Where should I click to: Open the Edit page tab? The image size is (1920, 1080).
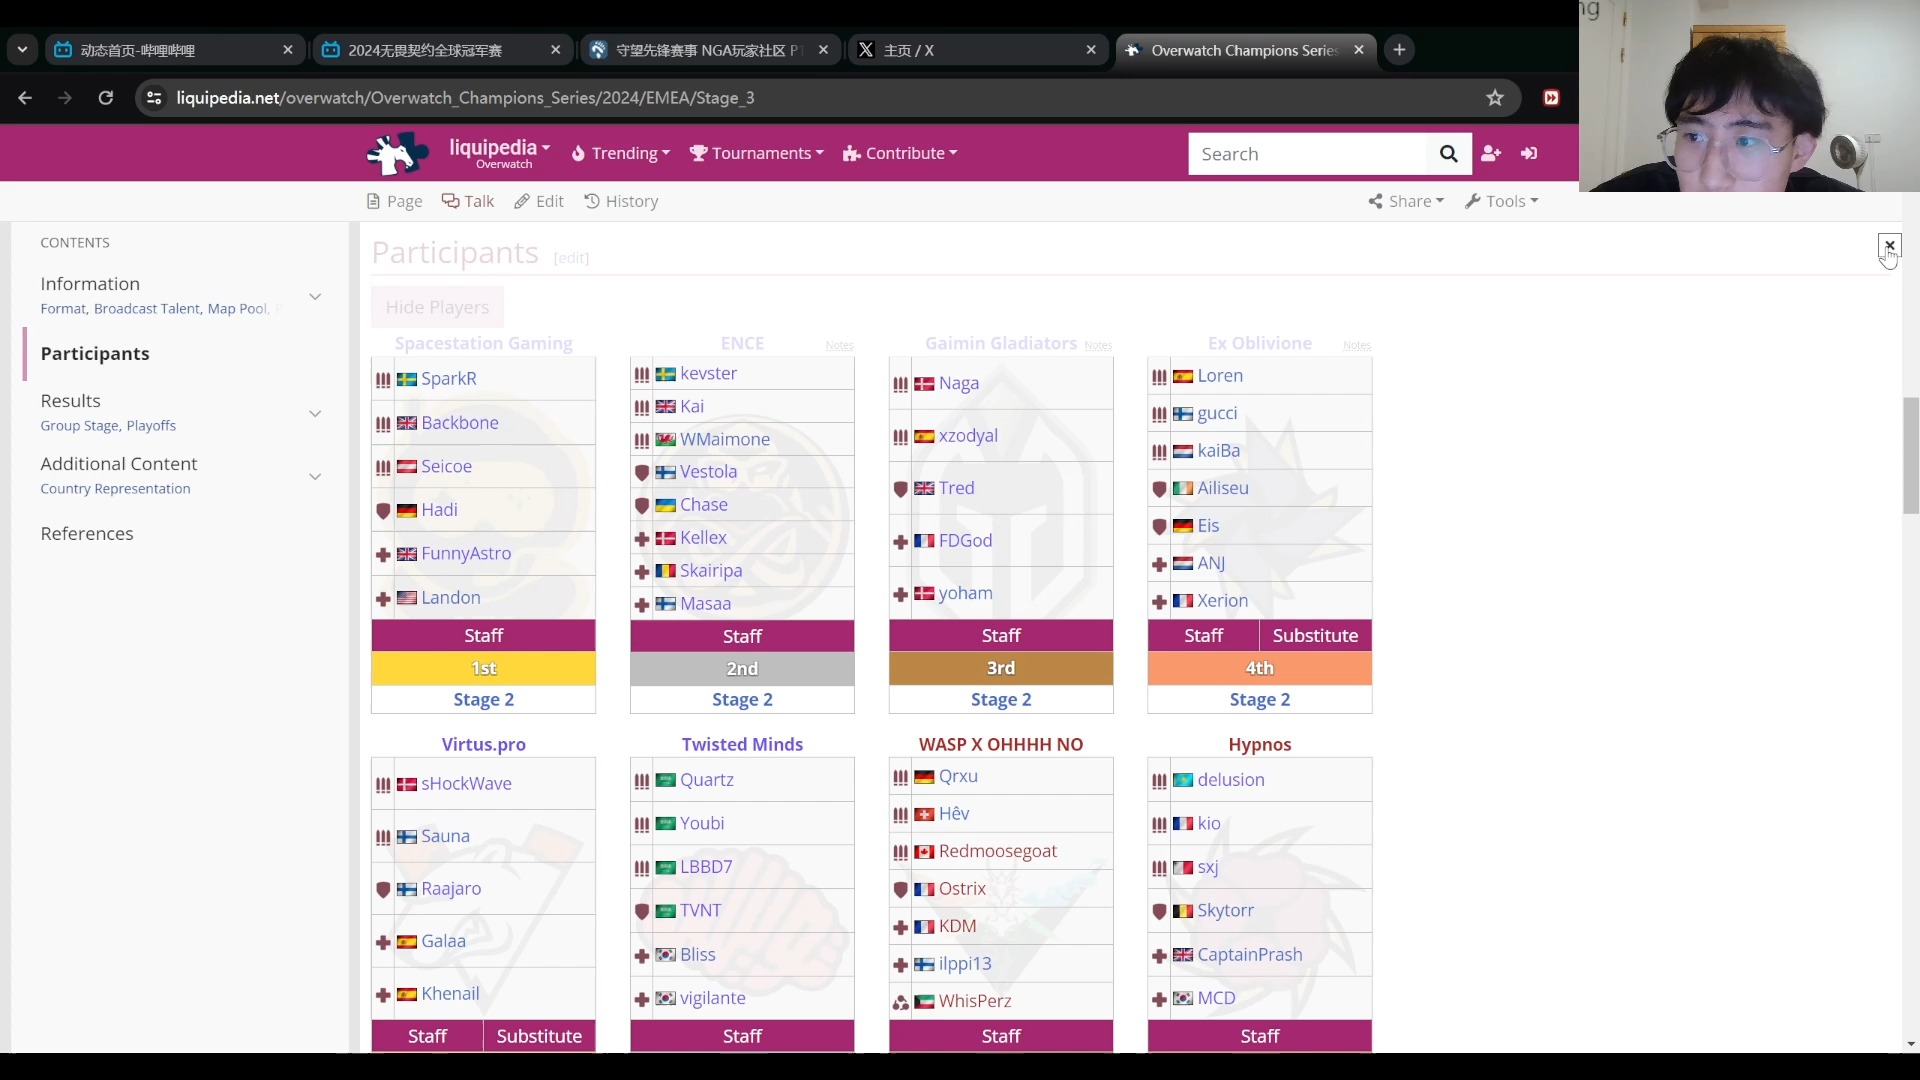coord(539,201)
